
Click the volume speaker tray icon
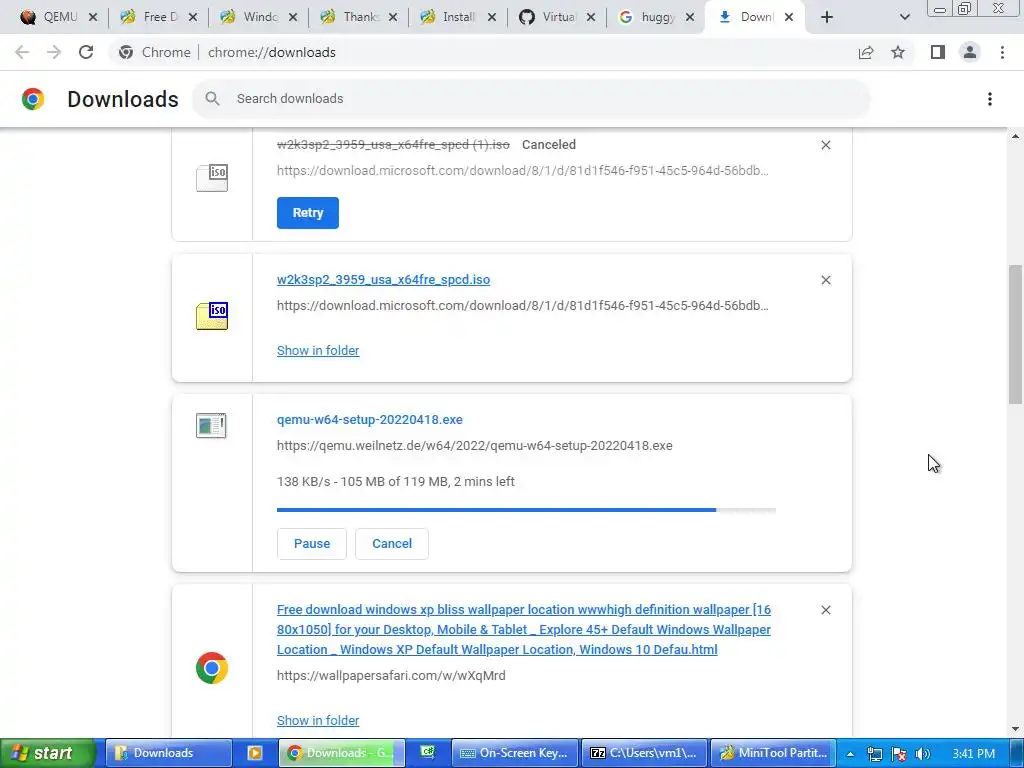tap(923, 754)
